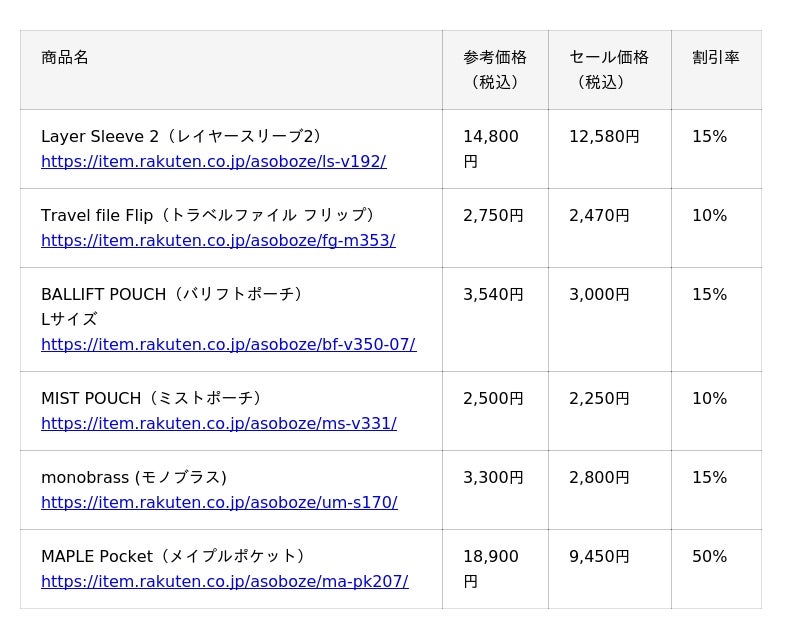
Task: Select the 3,540円 reference price cell
Action: tap(495, 320)
